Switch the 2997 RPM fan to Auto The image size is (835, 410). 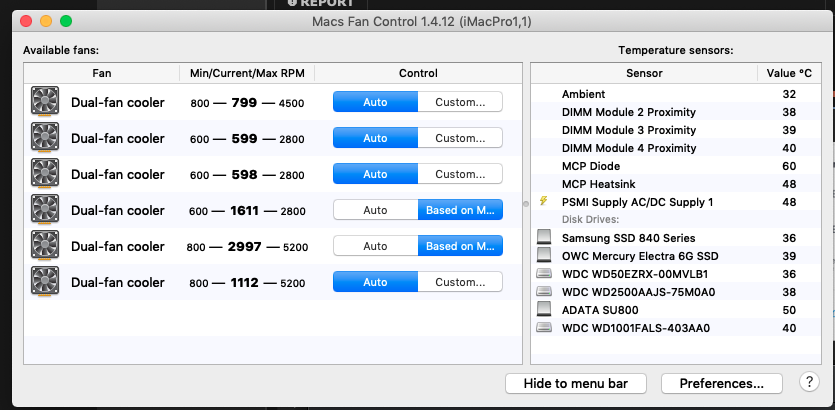click(x=375, y=246)
